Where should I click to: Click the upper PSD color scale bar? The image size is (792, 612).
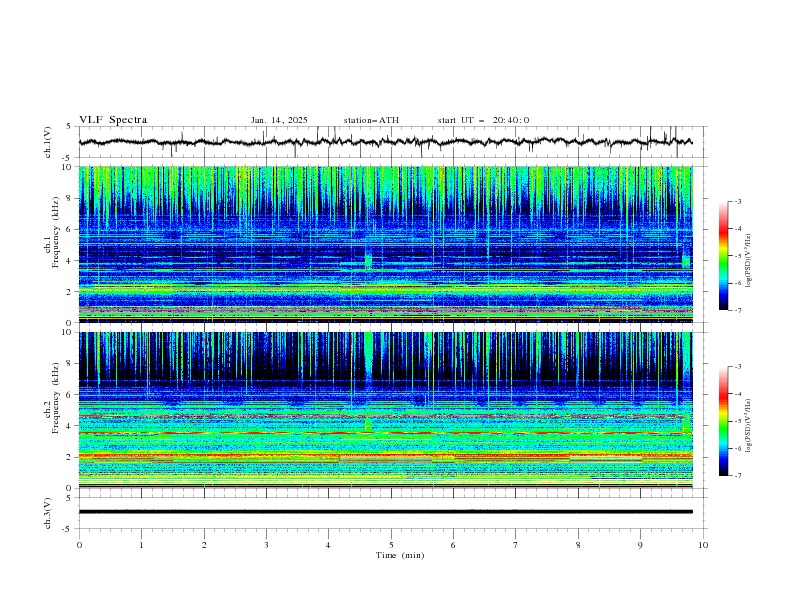723,256
